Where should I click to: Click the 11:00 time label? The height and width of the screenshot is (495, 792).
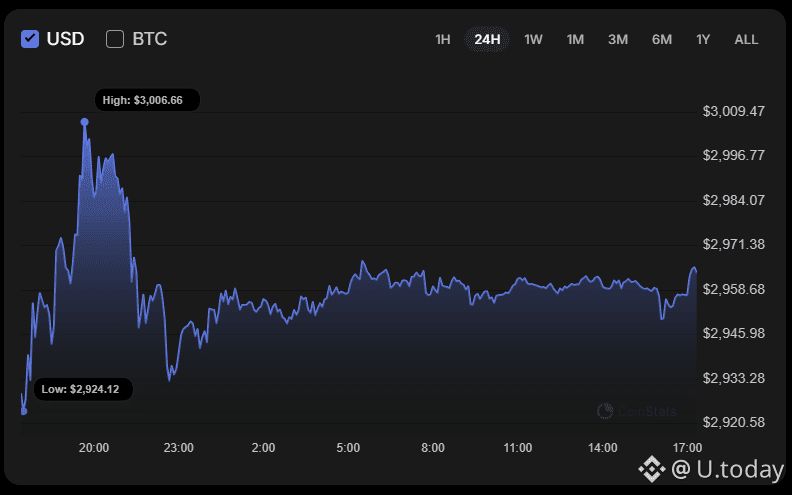point(518,448)
